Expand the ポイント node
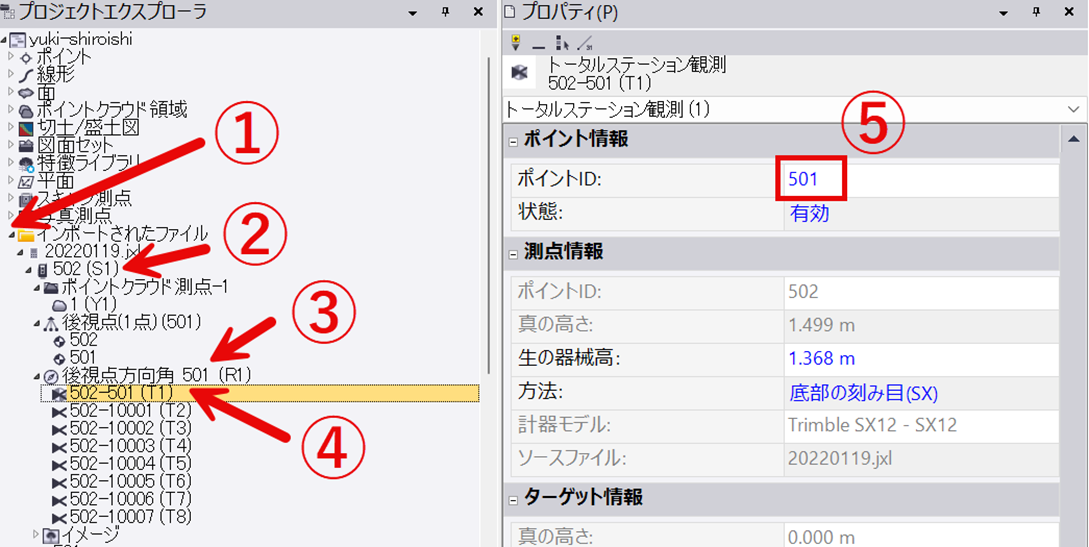1089x547 pixels. coord(11,55)
